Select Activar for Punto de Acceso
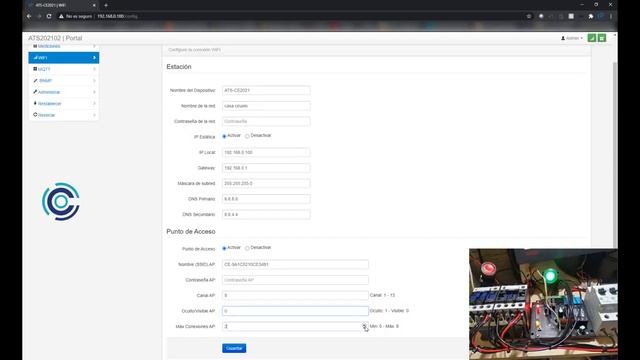This screenshot has width=640, height=360. 224,248
